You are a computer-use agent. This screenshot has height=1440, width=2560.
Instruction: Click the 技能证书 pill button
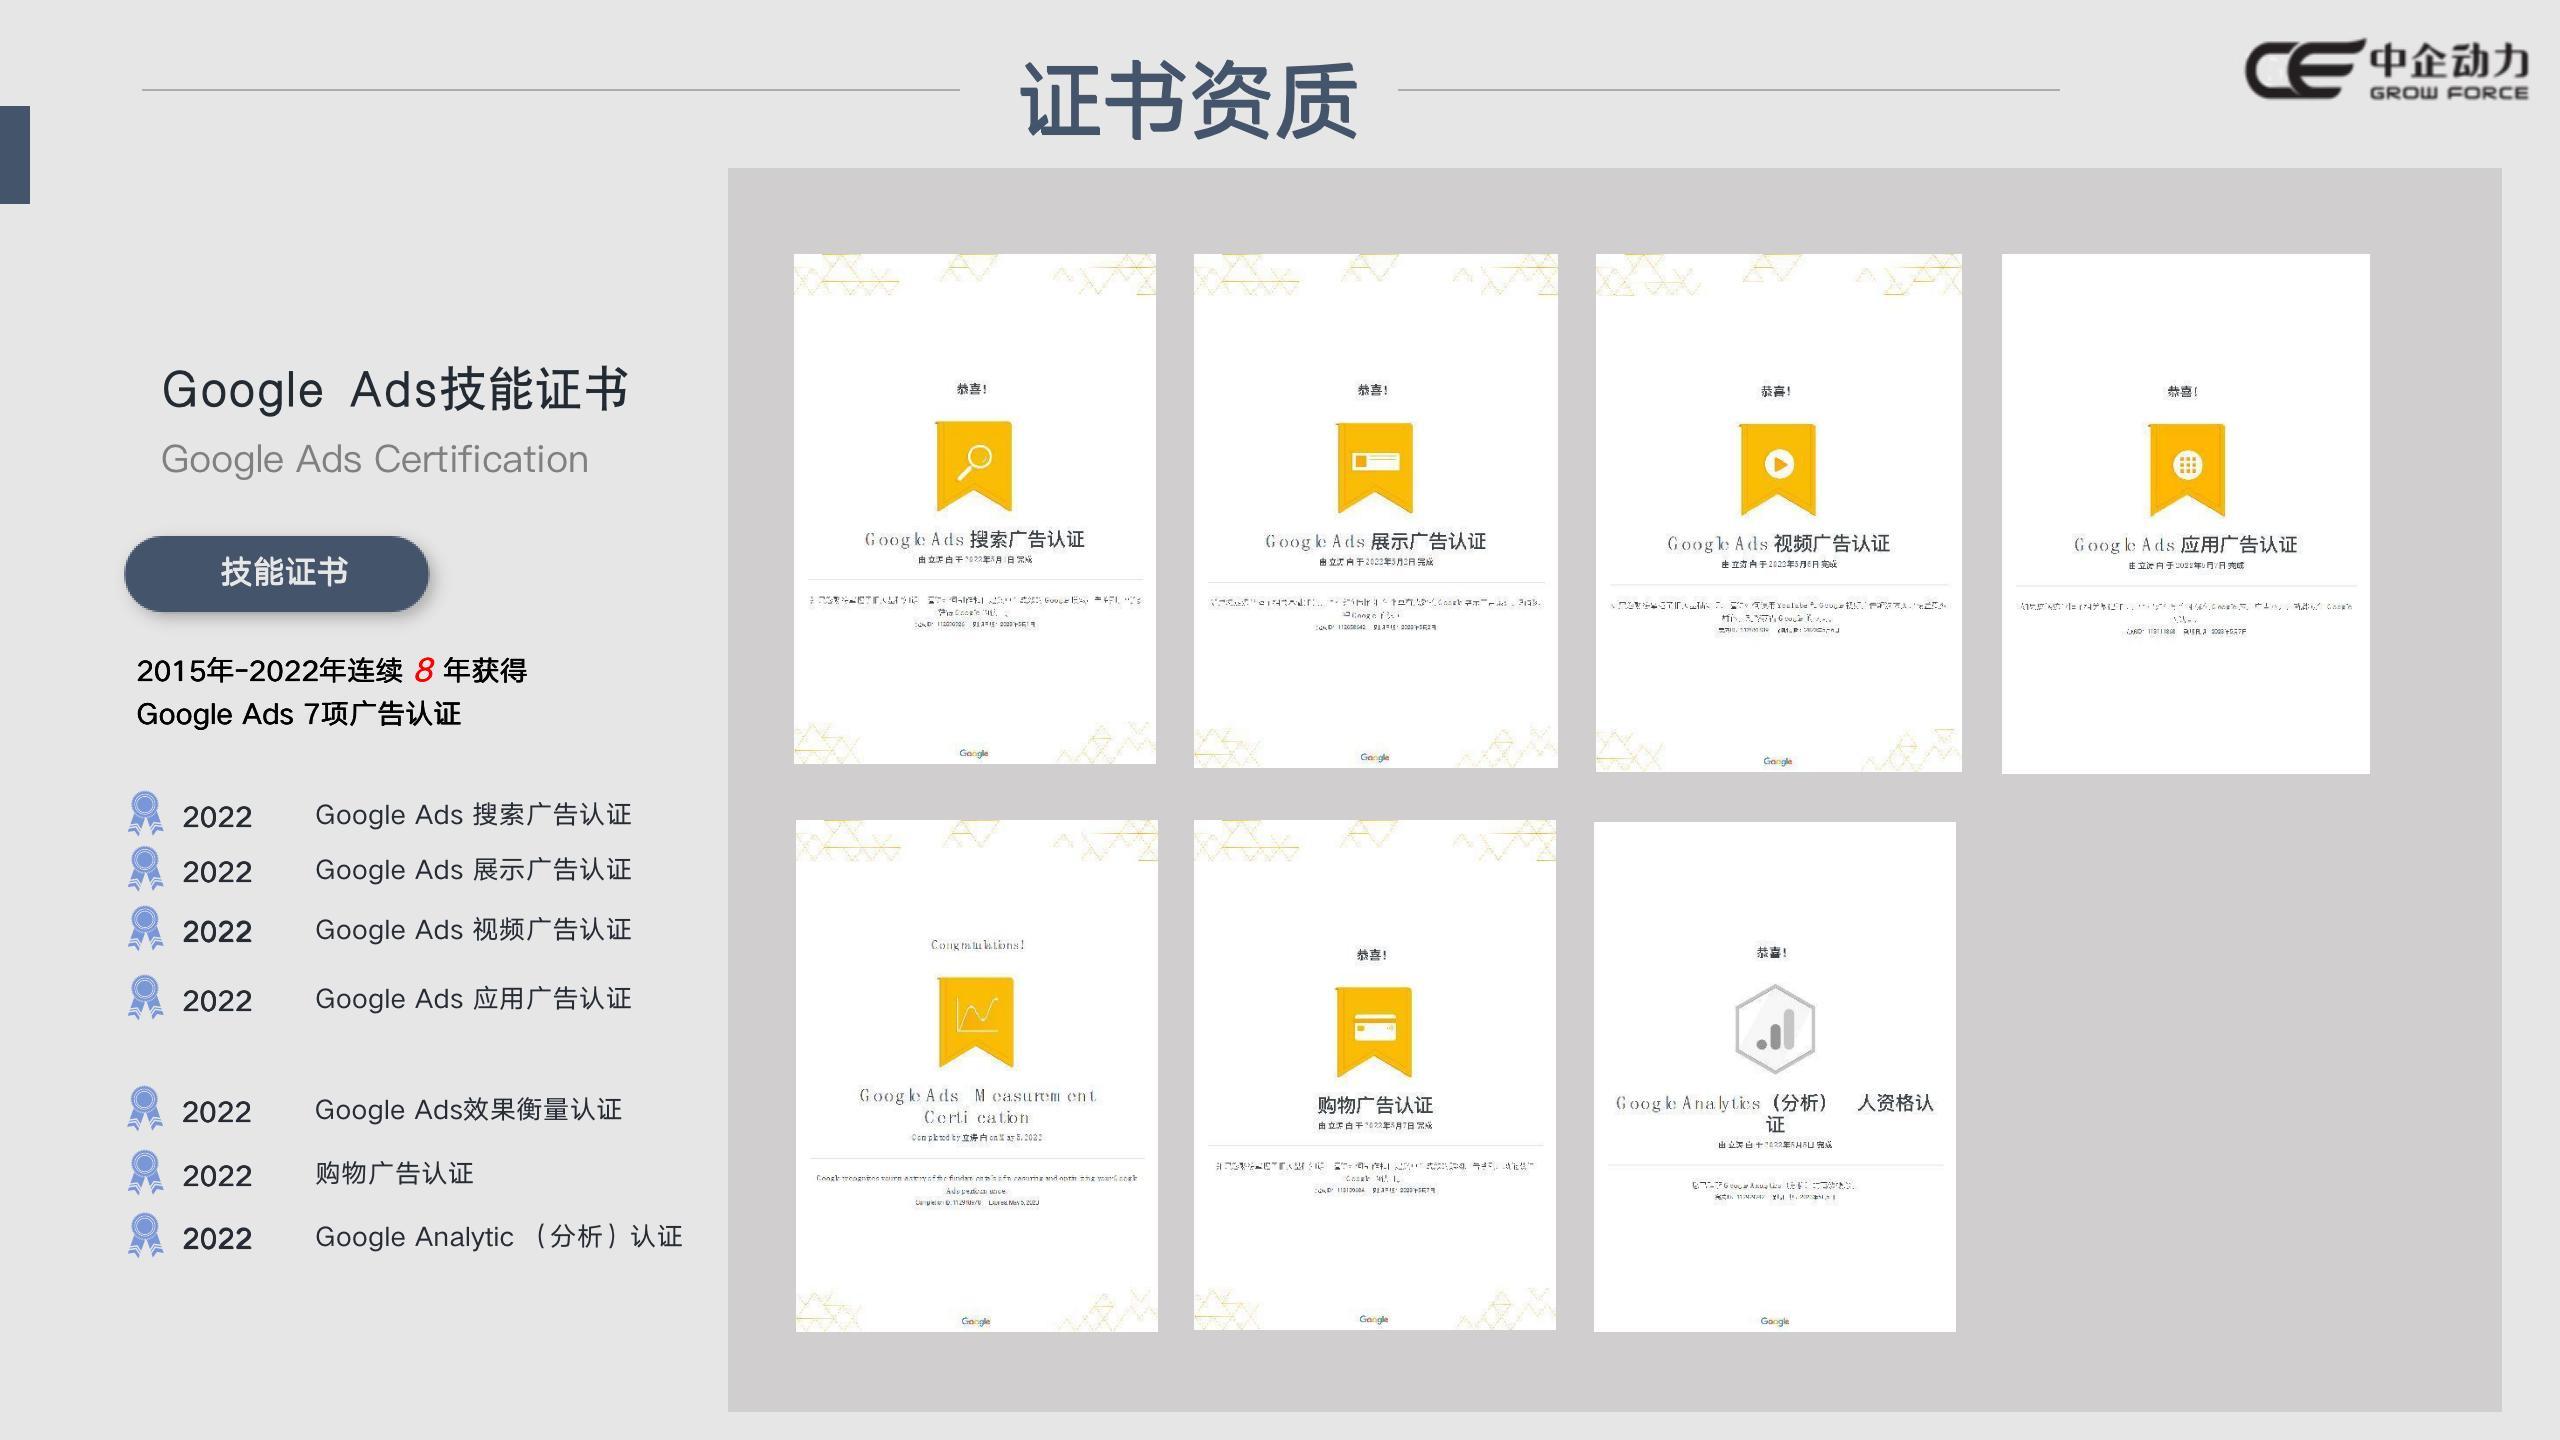point(276,573)
